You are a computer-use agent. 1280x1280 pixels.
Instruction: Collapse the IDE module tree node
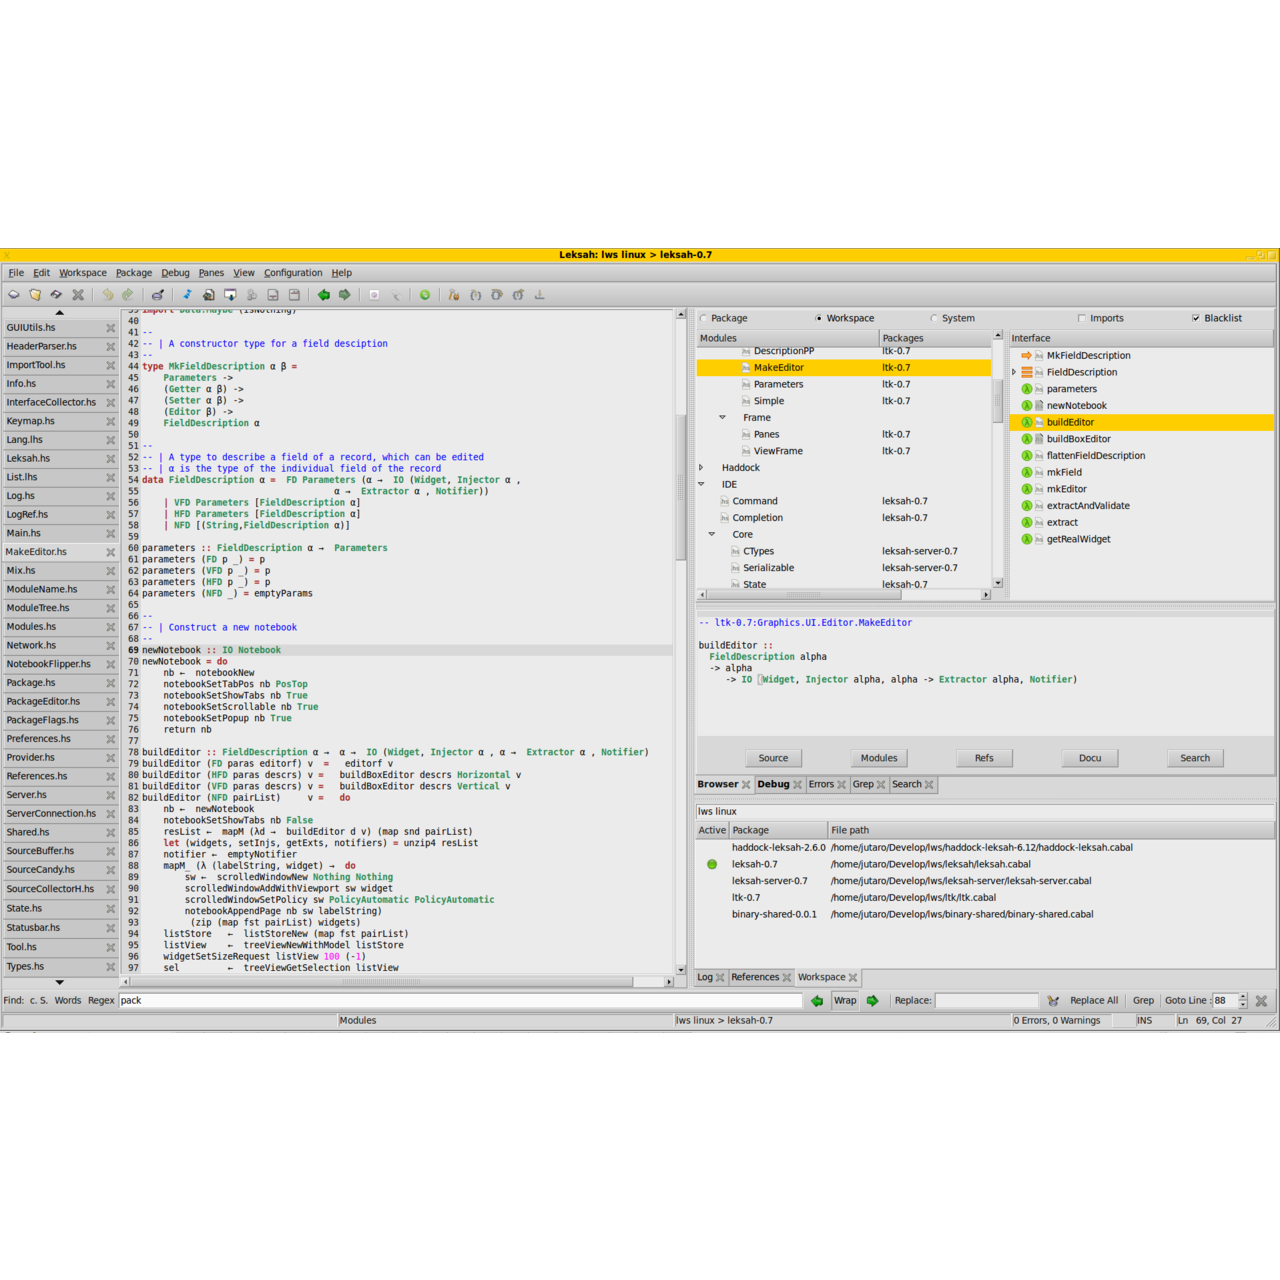(701, 484)
